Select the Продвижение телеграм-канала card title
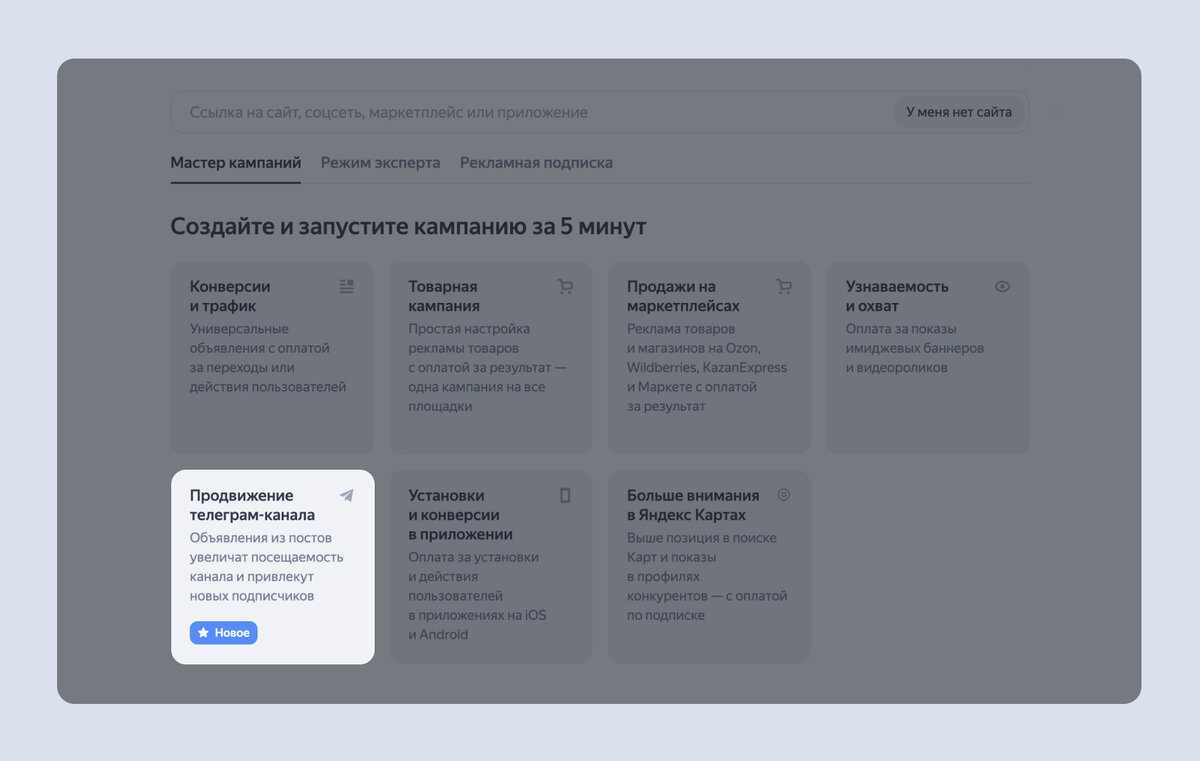 (252, 505)
